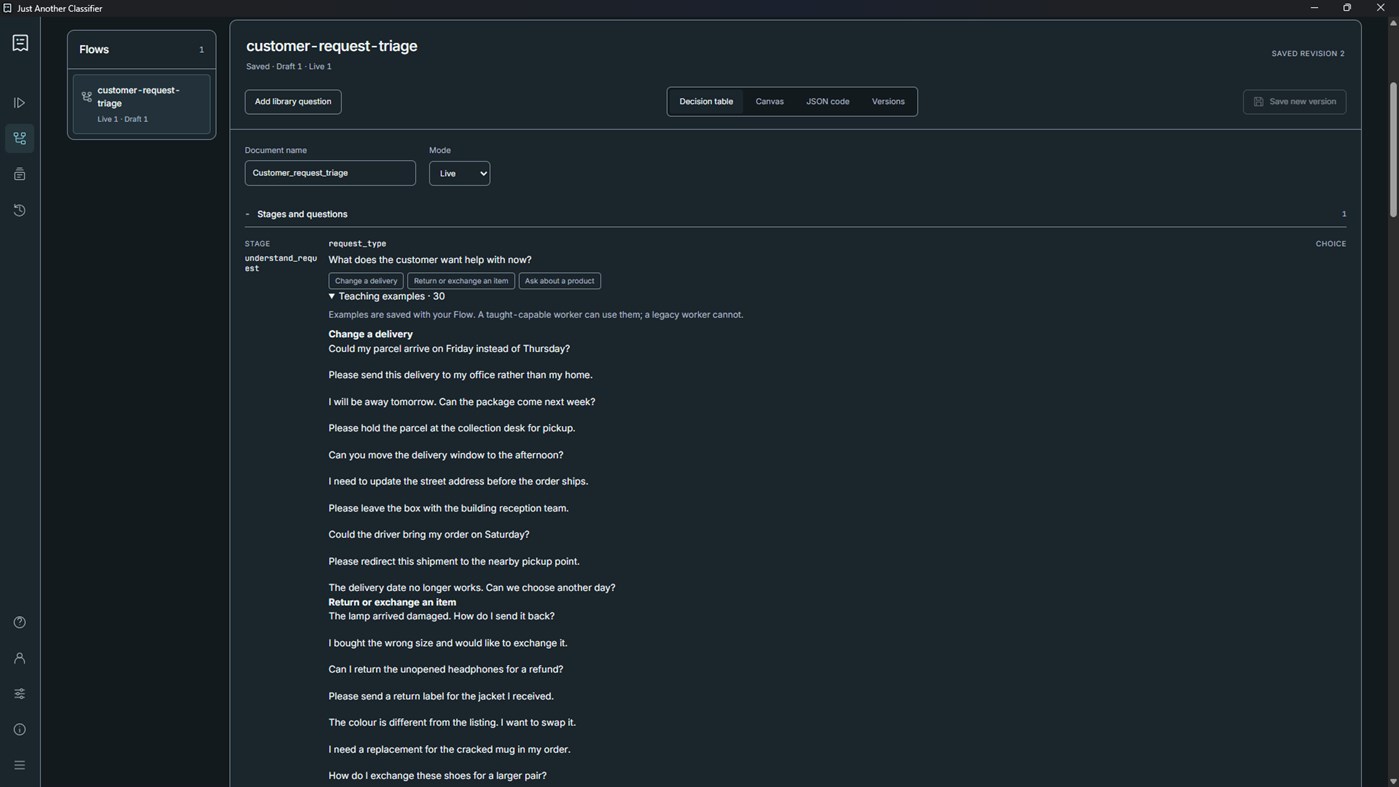Open the history clock icon in sidebar
The width and height of the screenshot is (1399, 787).
19,210
